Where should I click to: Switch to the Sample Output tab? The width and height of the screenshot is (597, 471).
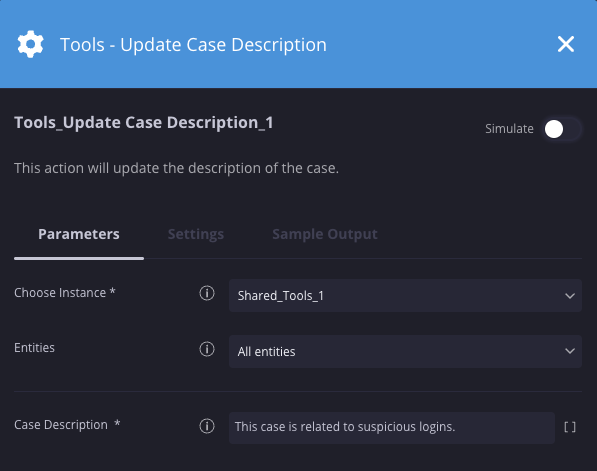pyautogui.click(x=325, y=234)
